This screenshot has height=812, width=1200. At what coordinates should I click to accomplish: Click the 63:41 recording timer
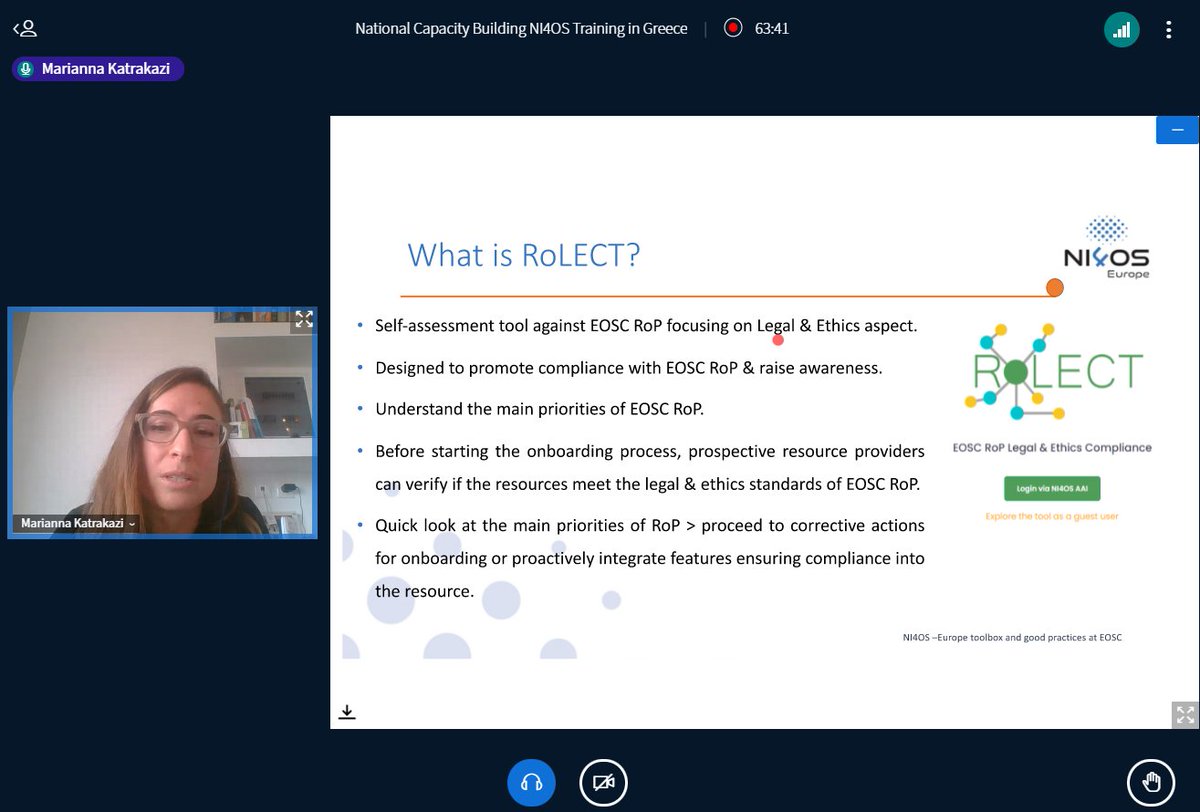point(772,28)
